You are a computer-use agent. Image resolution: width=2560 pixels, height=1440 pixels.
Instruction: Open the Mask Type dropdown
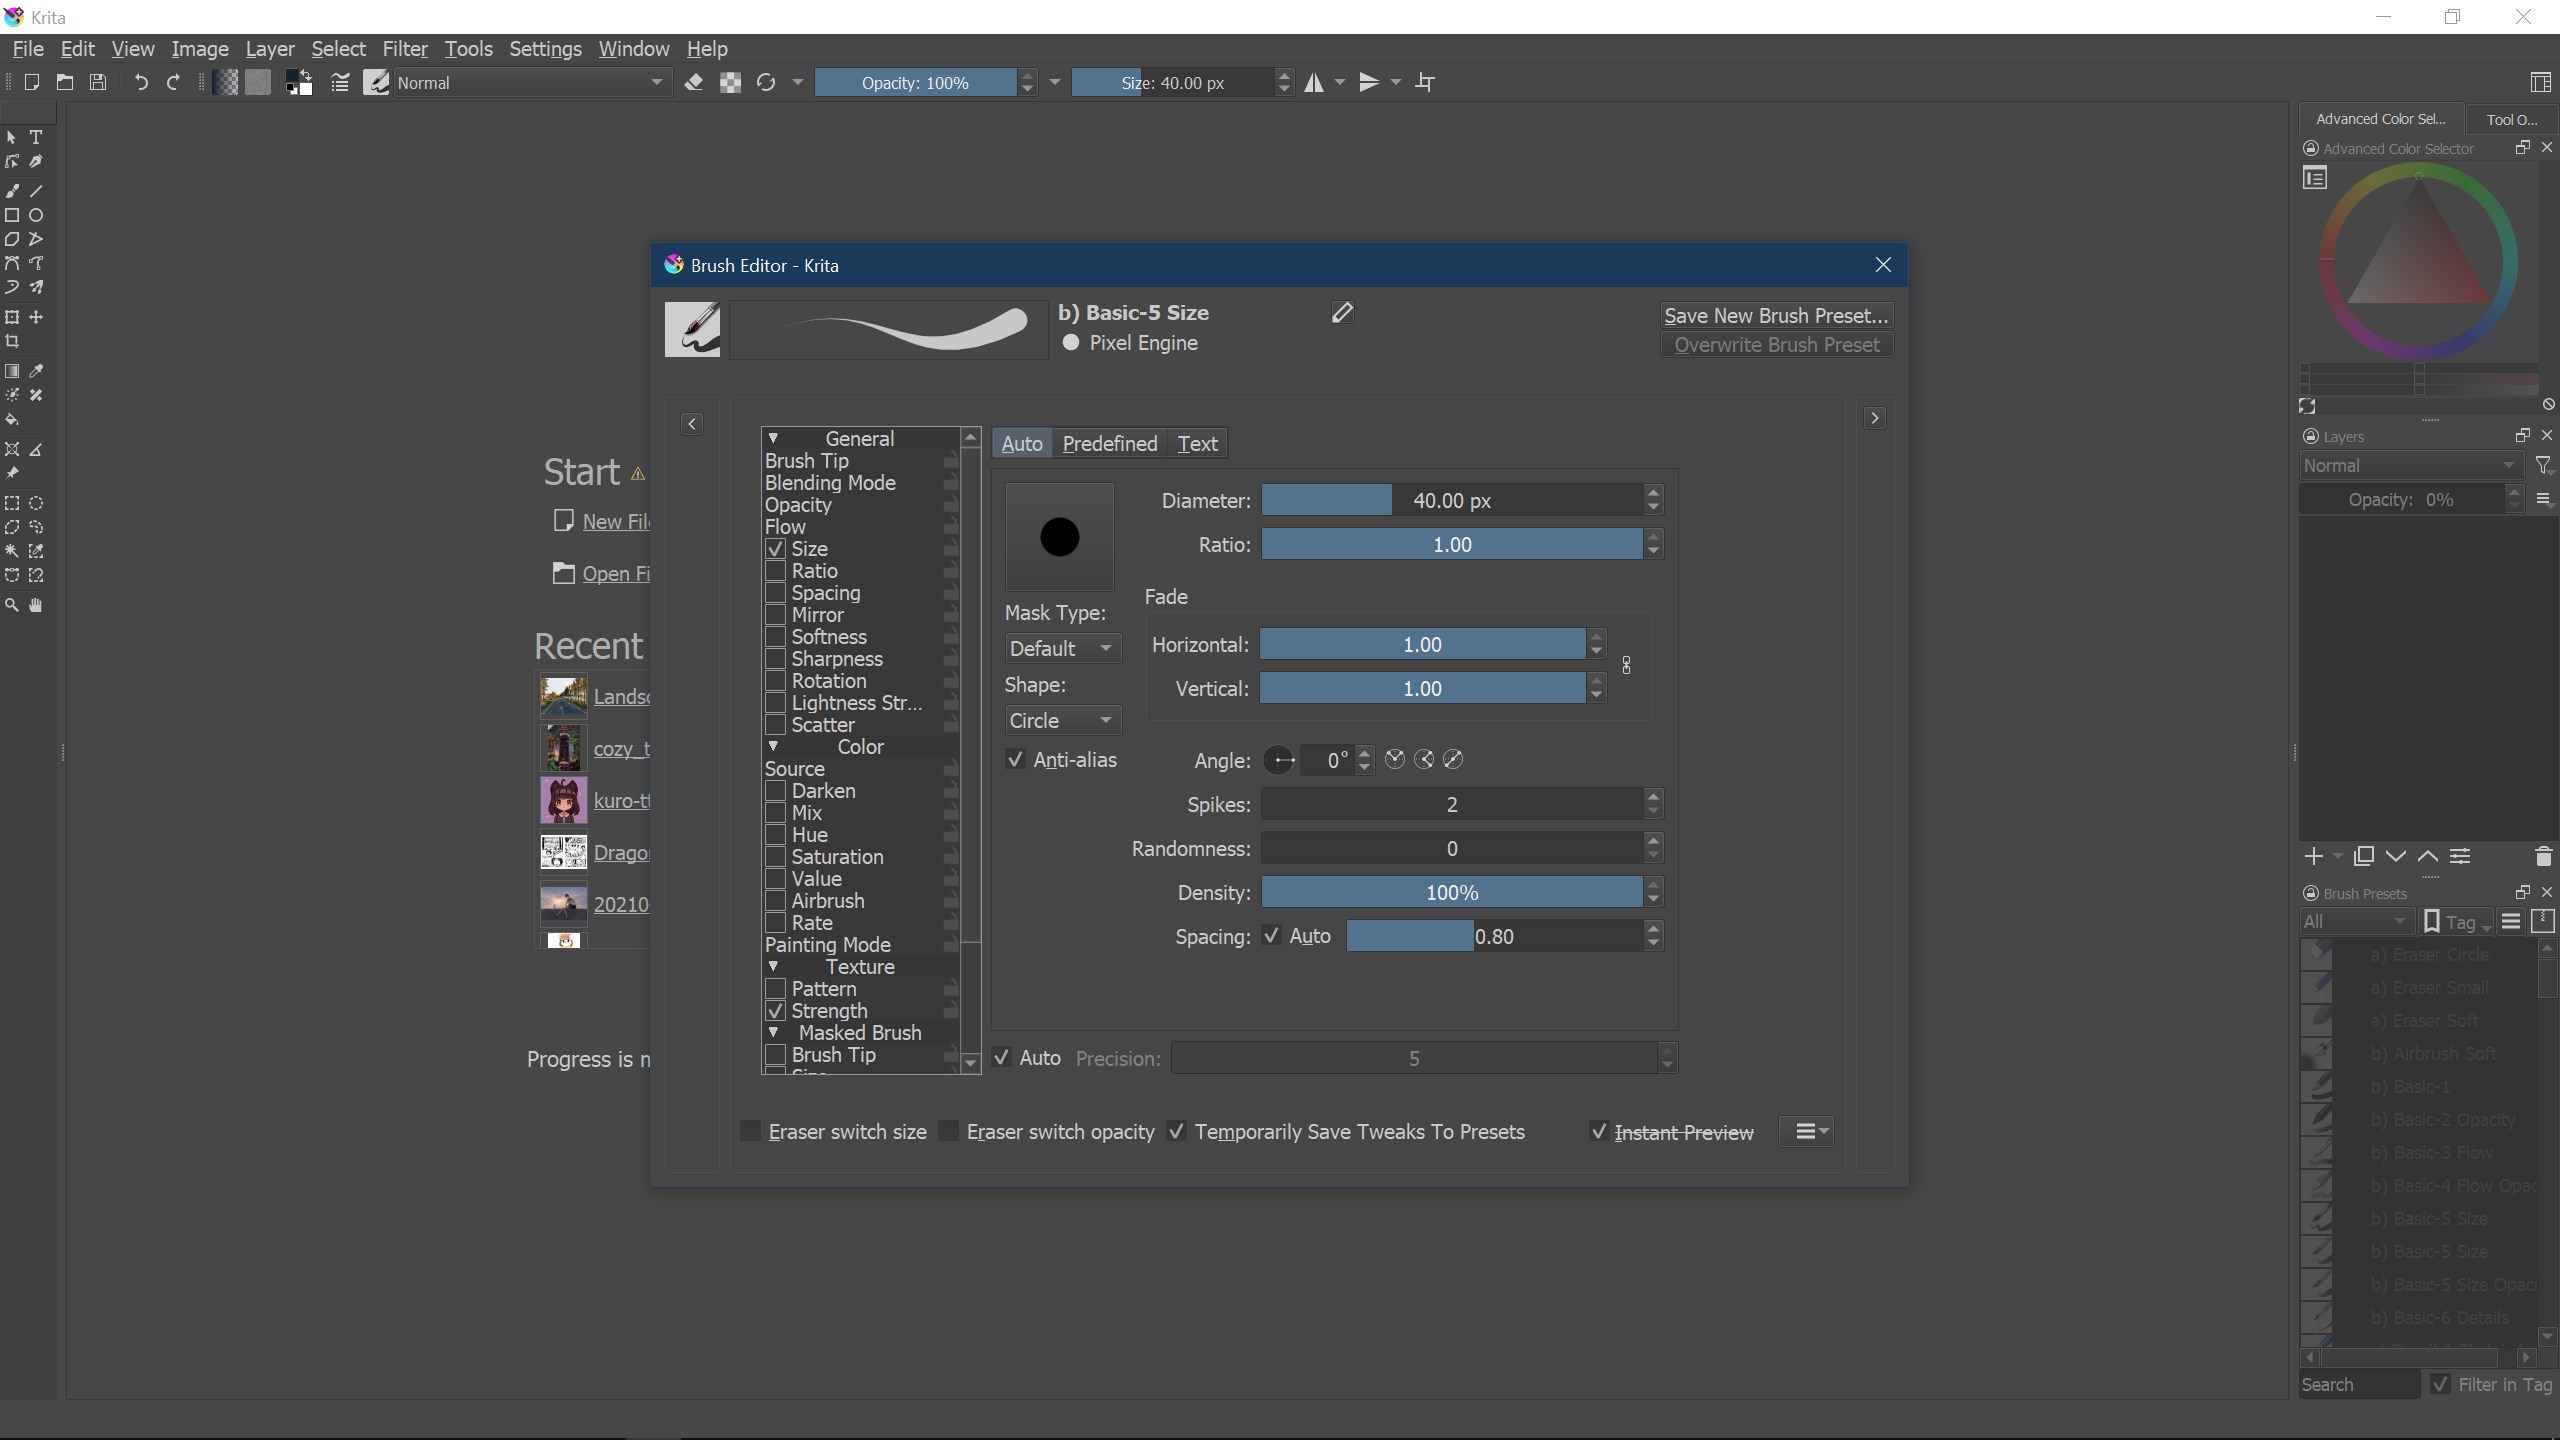pos(1061,647)
